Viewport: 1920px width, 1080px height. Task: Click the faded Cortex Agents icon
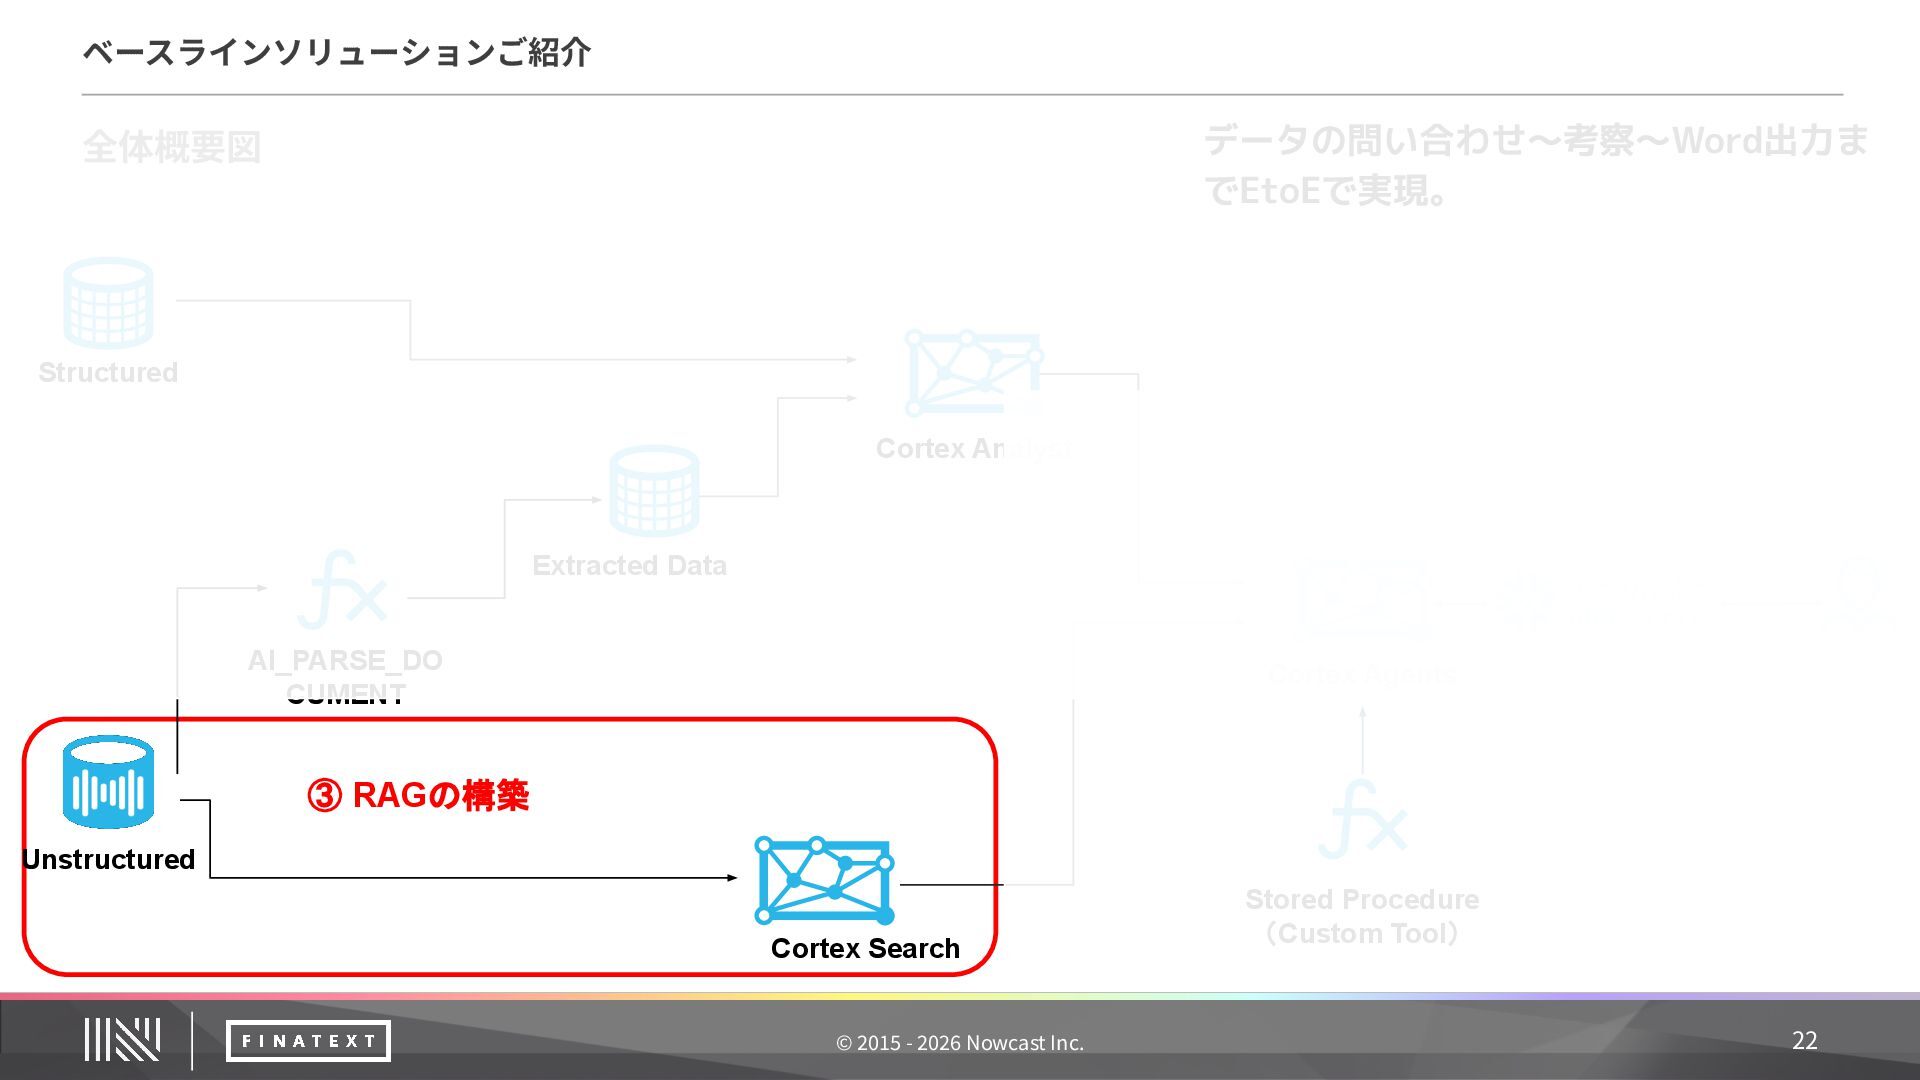[x=1362, y=598]
